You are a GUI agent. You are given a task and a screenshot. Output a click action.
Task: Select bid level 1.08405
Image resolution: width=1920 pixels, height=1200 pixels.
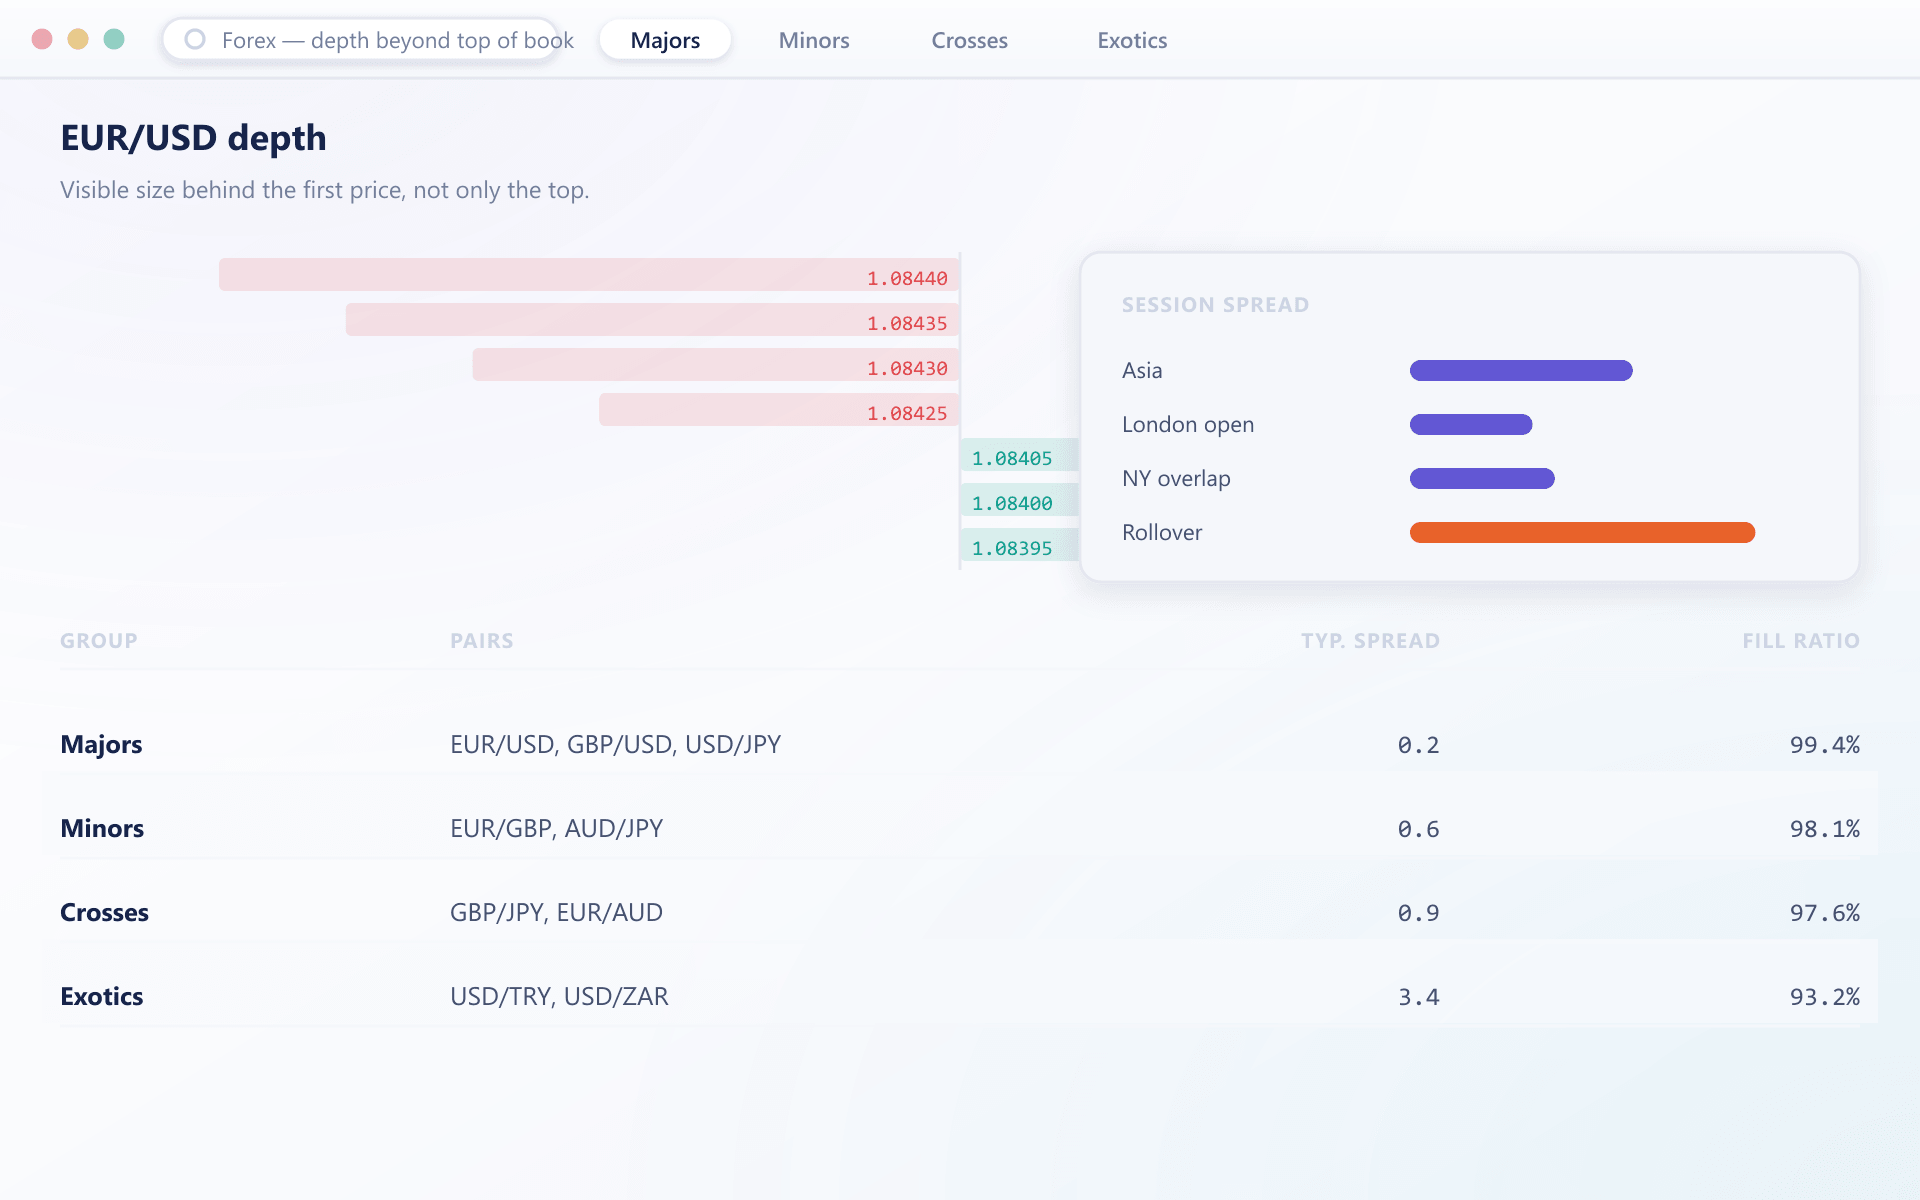tap(1020, 455)
